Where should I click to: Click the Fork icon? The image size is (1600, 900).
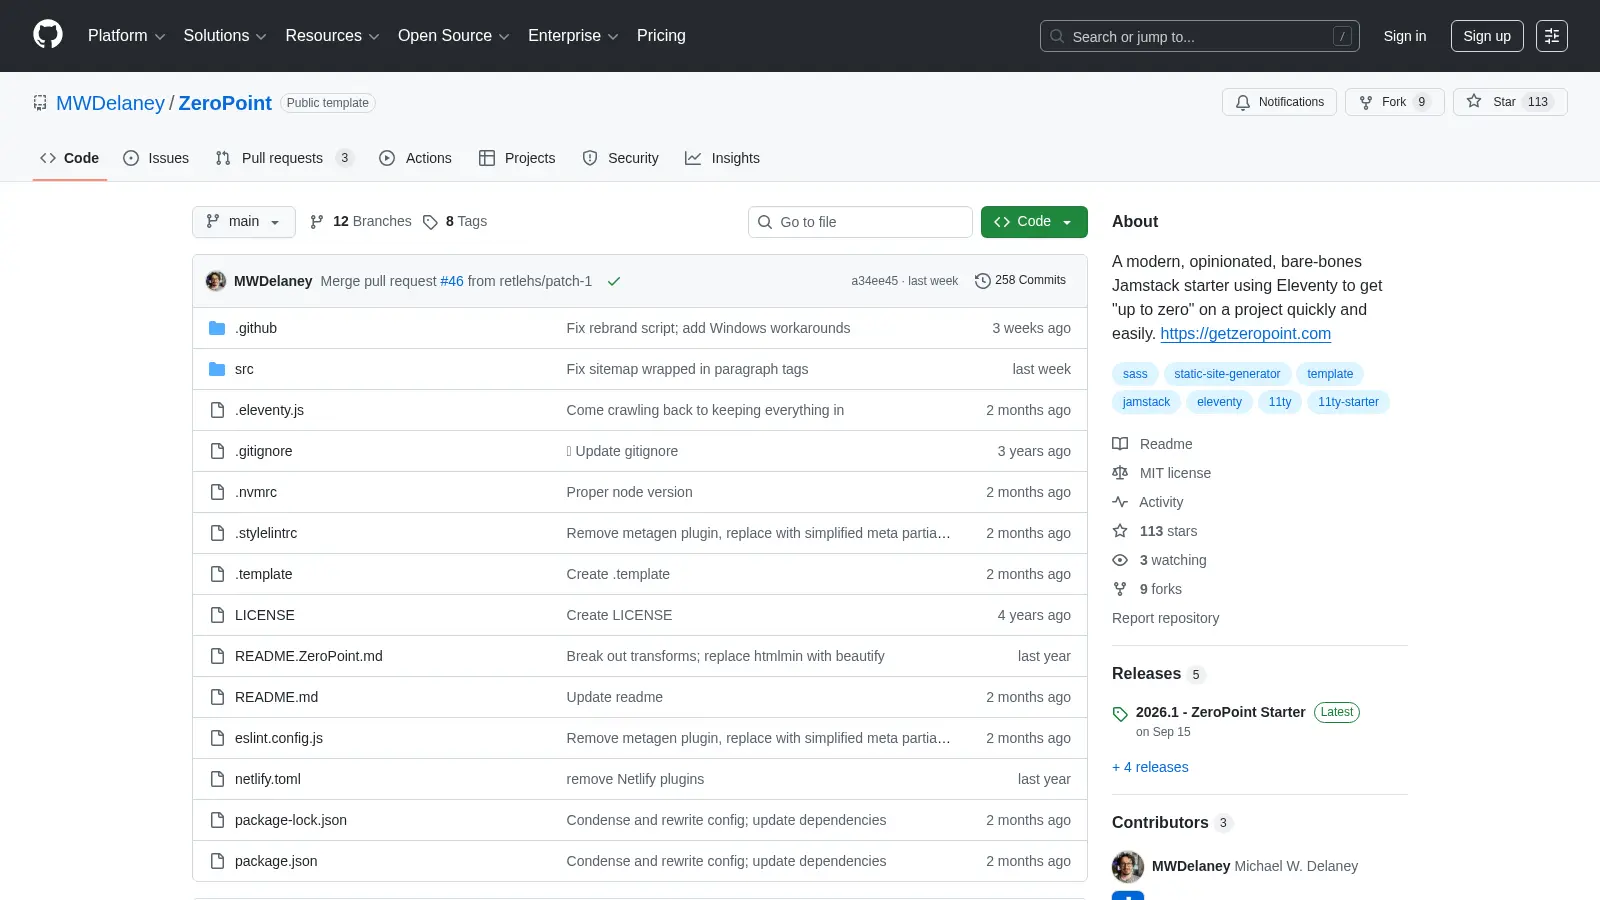(x=1366, y=102)
